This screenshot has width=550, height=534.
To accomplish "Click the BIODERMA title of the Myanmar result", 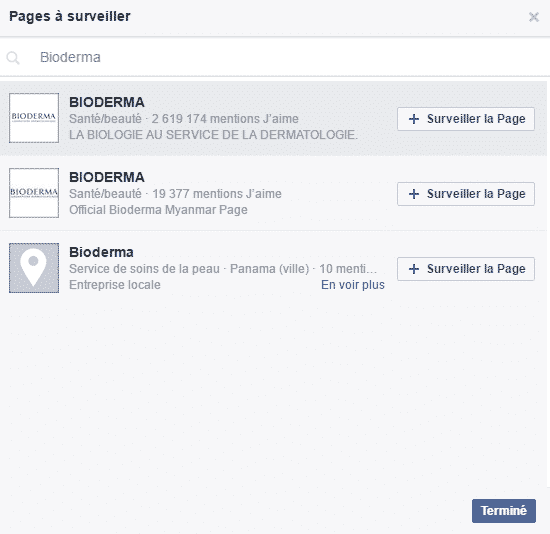I will (x=107, y=177).
